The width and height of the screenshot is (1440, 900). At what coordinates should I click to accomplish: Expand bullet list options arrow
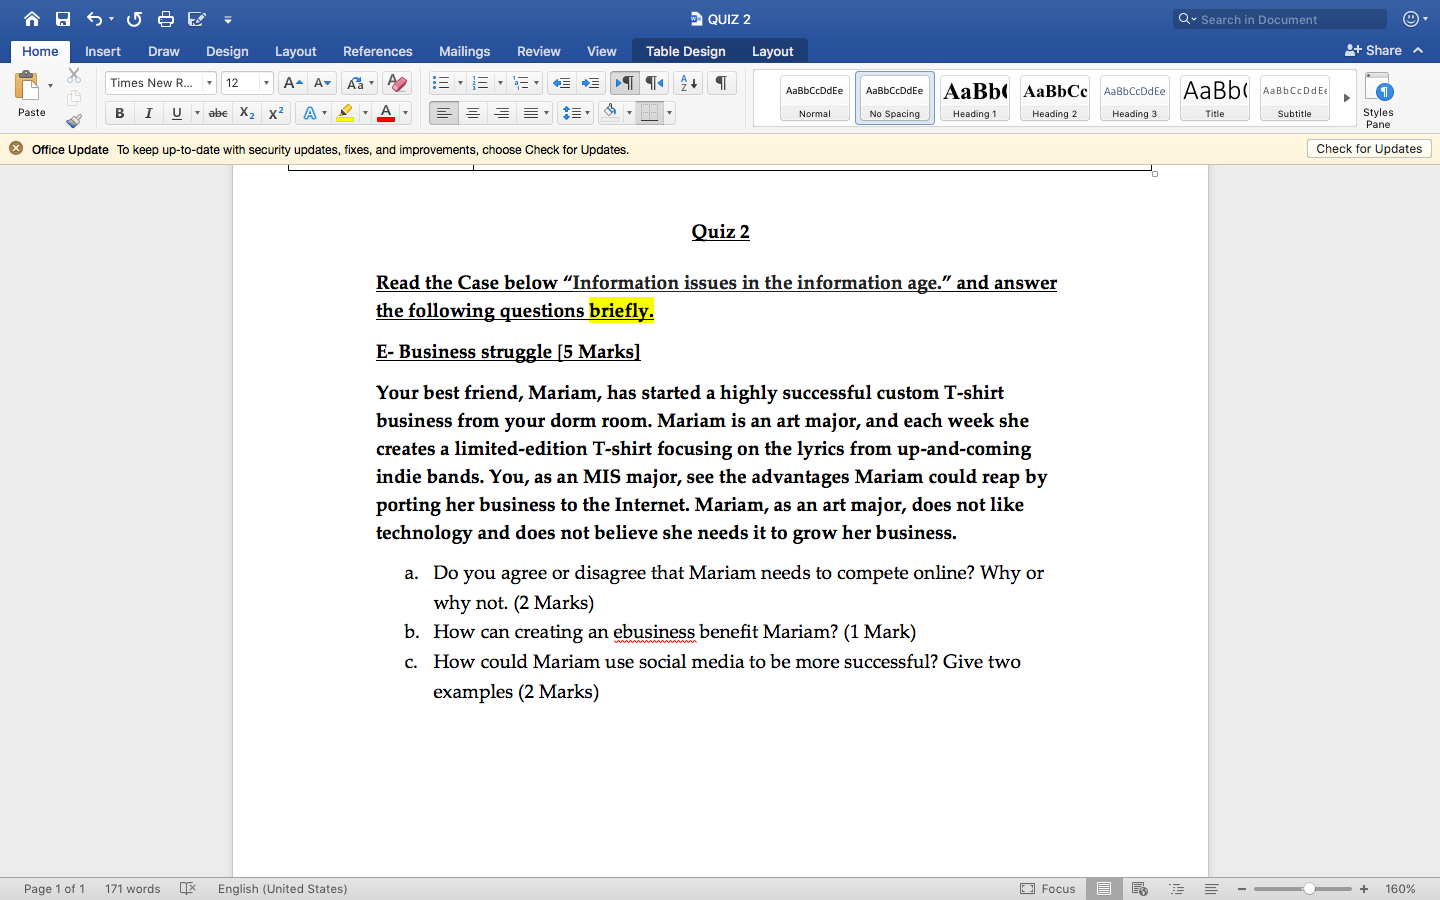[x=460, y=83]
